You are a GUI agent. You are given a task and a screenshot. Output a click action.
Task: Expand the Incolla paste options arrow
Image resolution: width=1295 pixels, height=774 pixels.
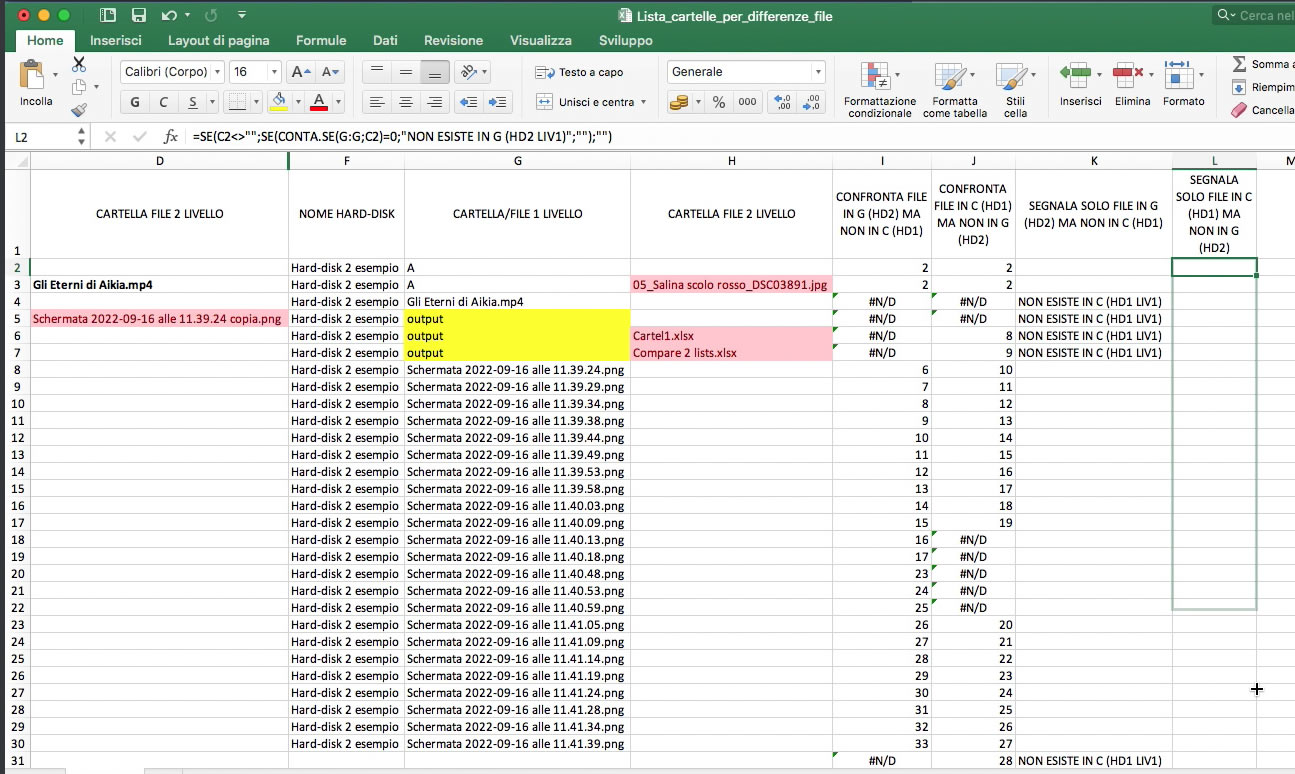coord(56,76)
